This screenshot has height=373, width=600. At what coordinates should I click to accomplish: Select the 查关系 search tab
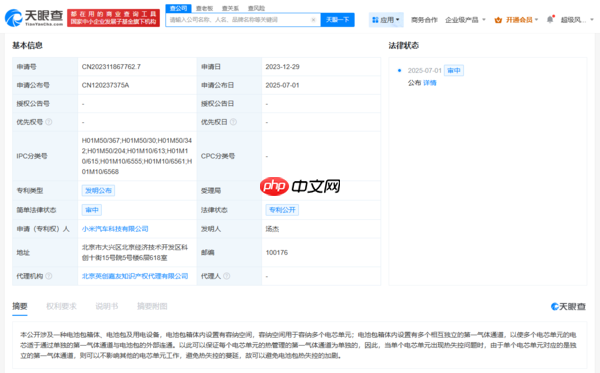230,8
